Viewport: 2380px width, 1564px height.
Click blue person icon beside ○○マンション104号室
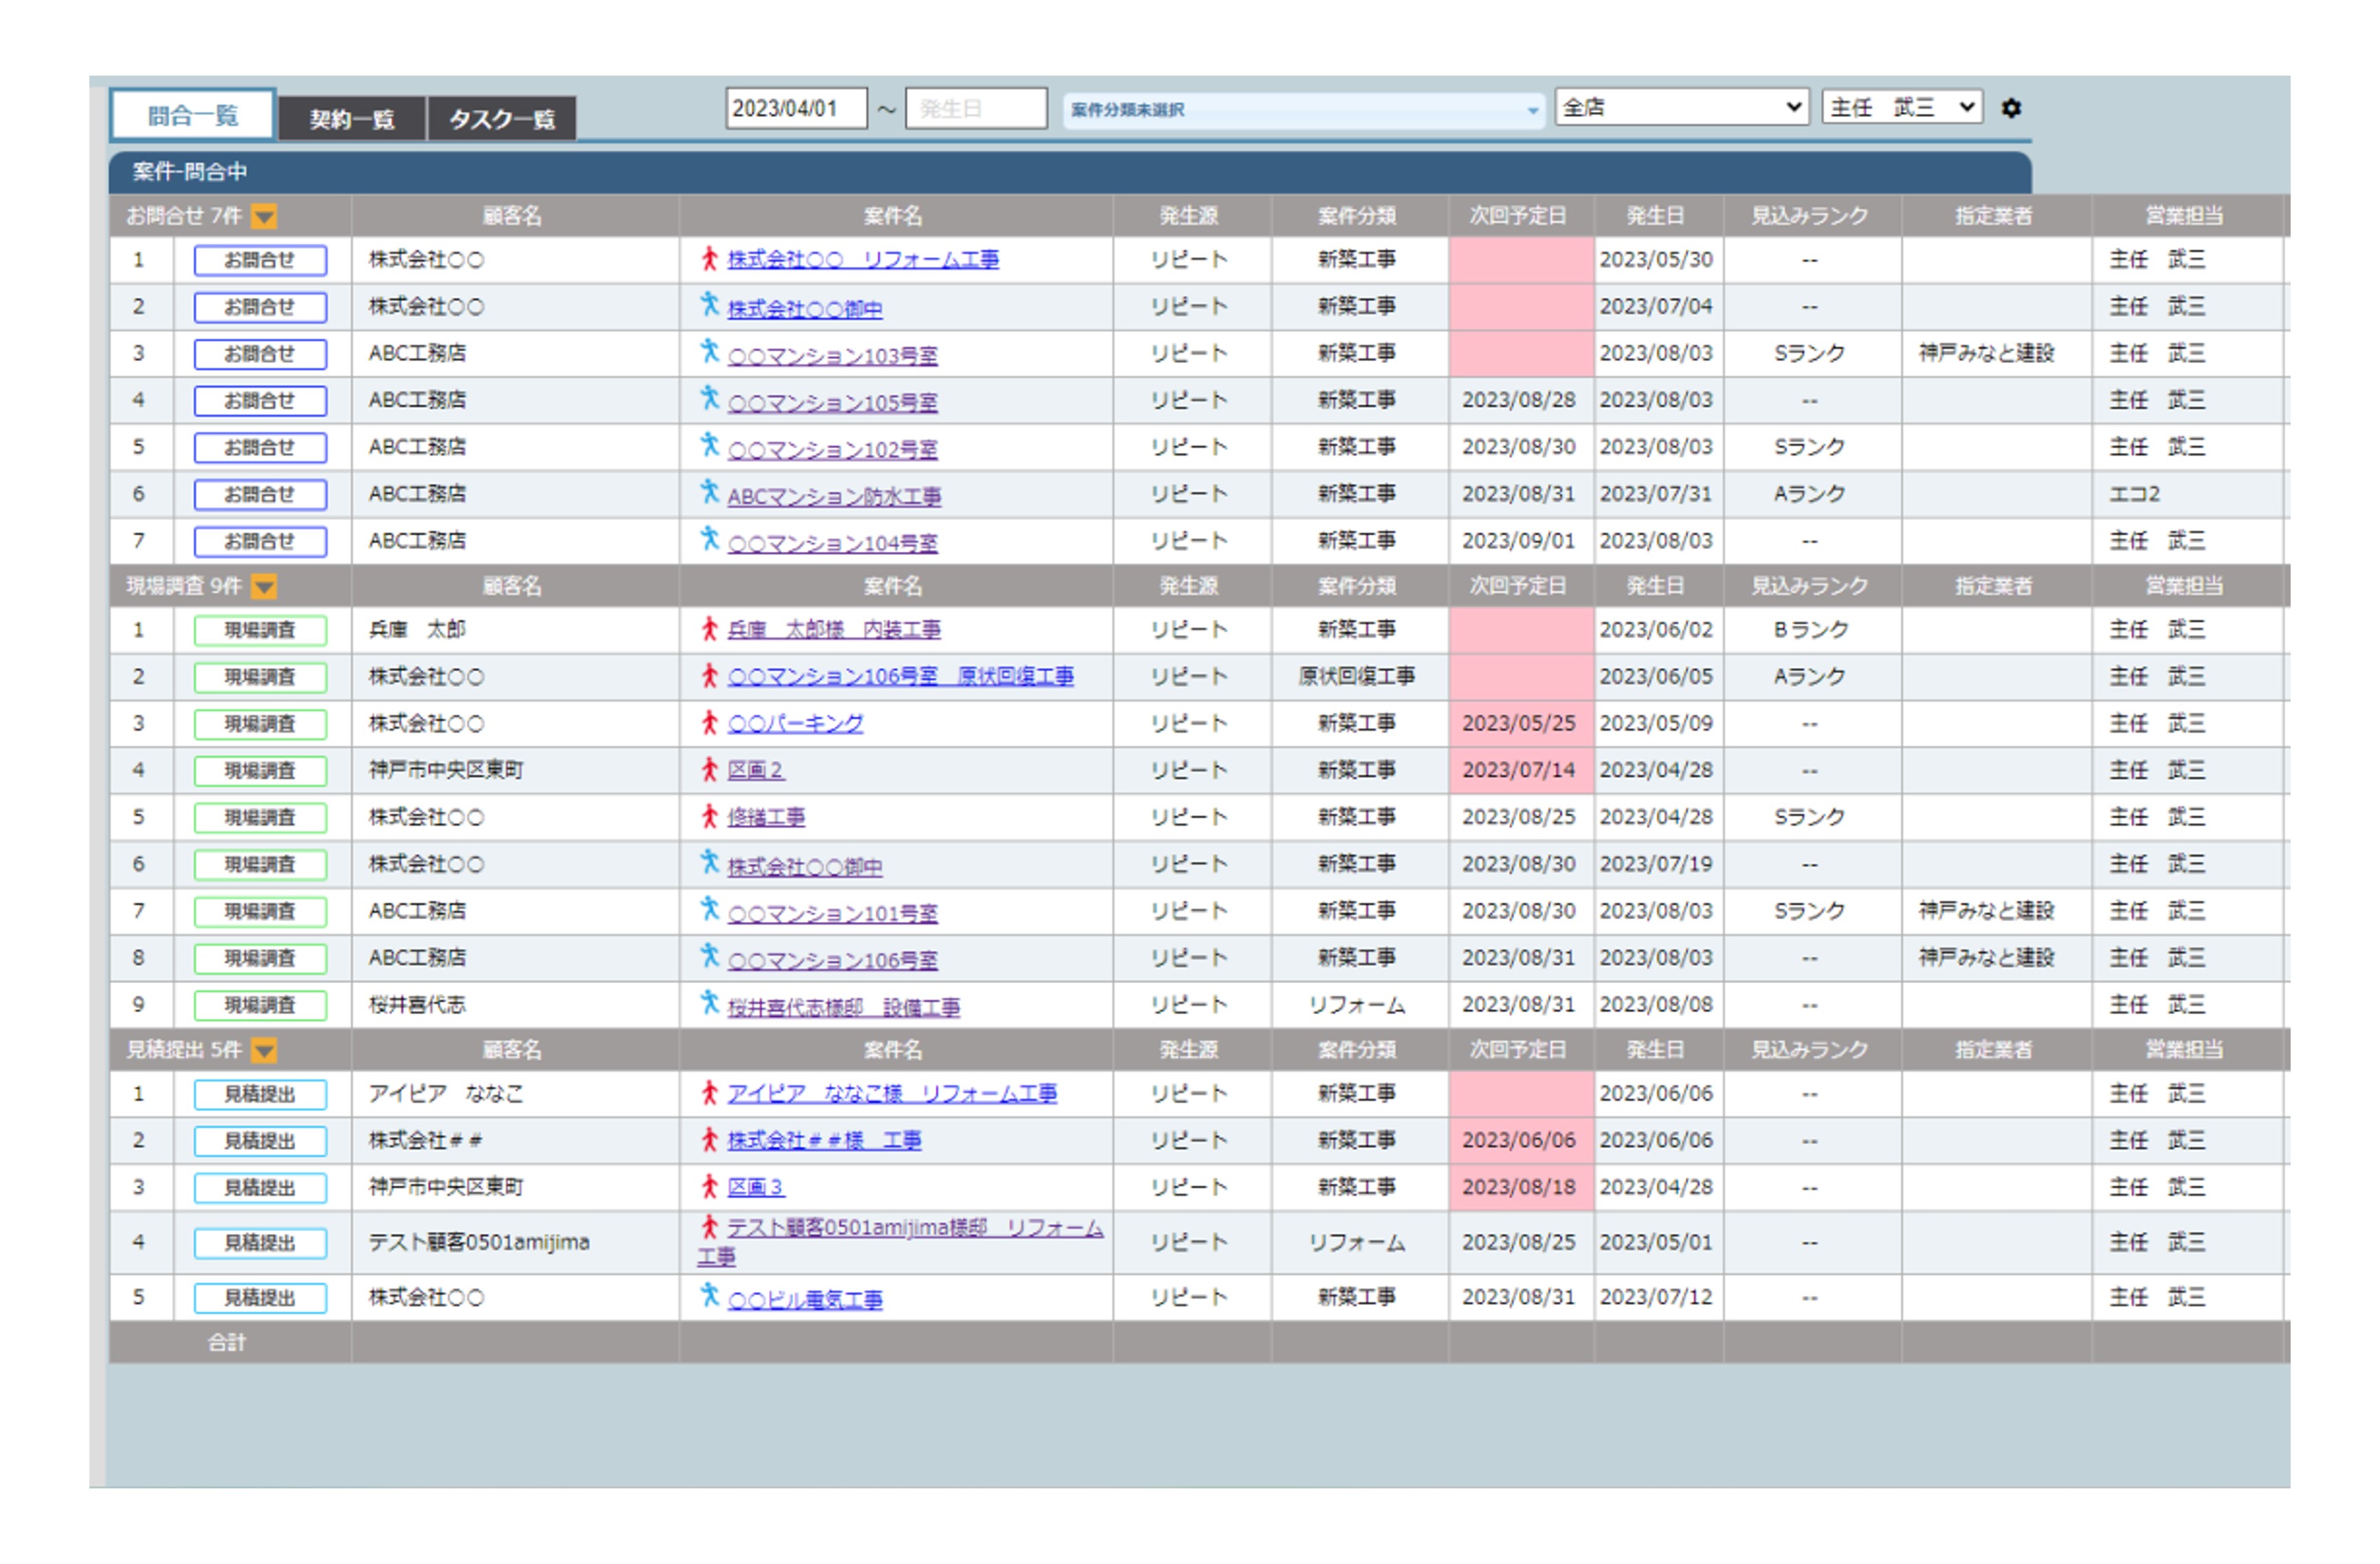[709, 540]
